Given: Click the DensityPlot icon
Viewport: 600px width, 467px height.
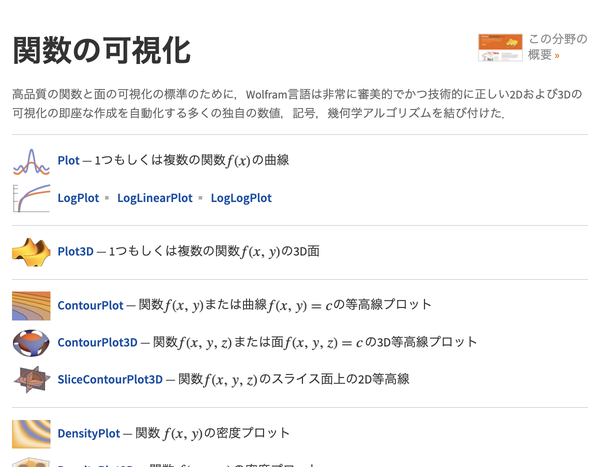Looking at the screenshot, I should (31, 434).
